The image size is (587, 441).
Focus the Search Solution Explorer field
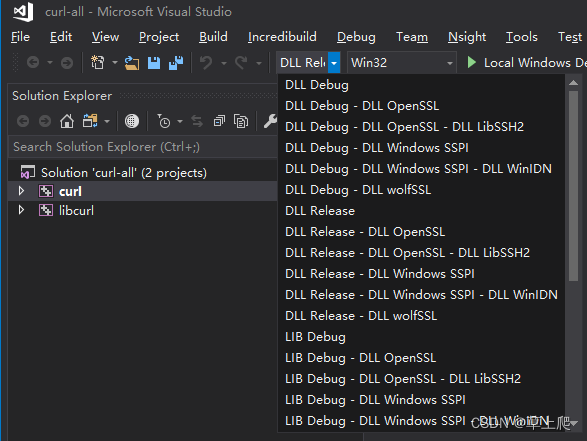pos(142,147)
